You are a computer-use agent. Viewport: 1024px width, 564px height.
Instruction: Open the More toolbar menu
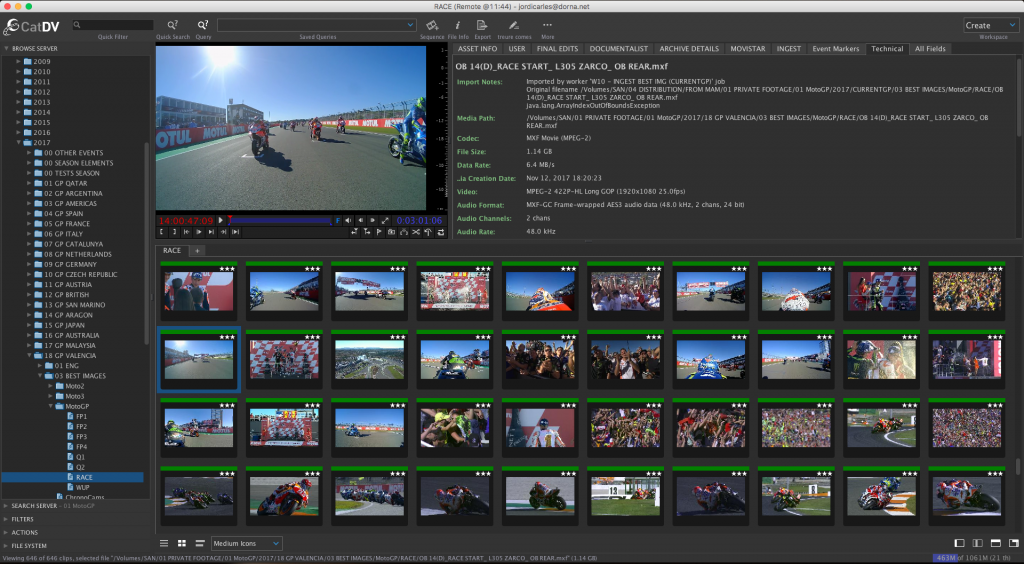[547, 24]
